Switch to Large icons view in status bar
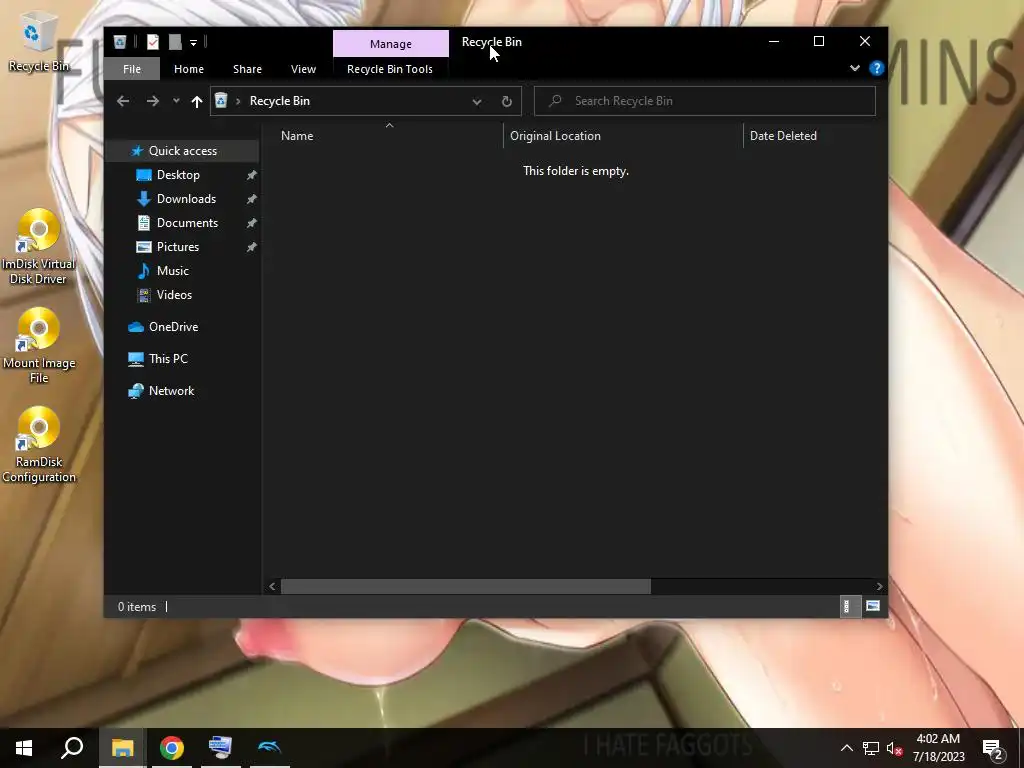Viewport: 1024px width, 768px height. coord(872,607)
